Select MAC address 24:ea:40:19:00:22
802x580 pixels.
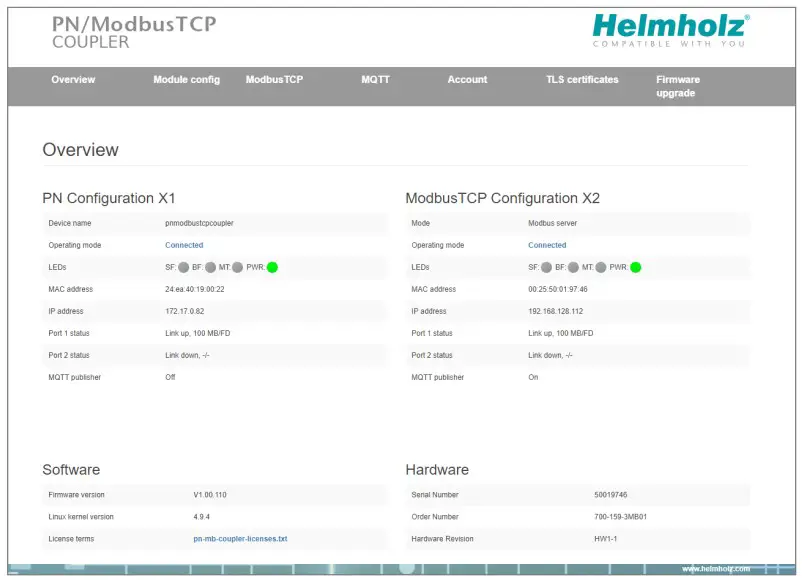pyautogui.click(x=195, y=289)
